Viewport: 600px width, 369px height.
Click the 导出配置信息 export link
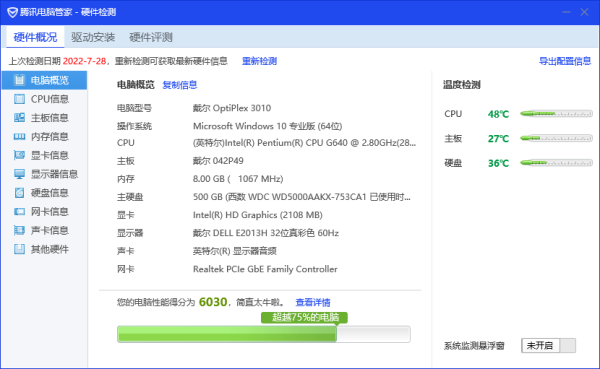click(565, 61)
